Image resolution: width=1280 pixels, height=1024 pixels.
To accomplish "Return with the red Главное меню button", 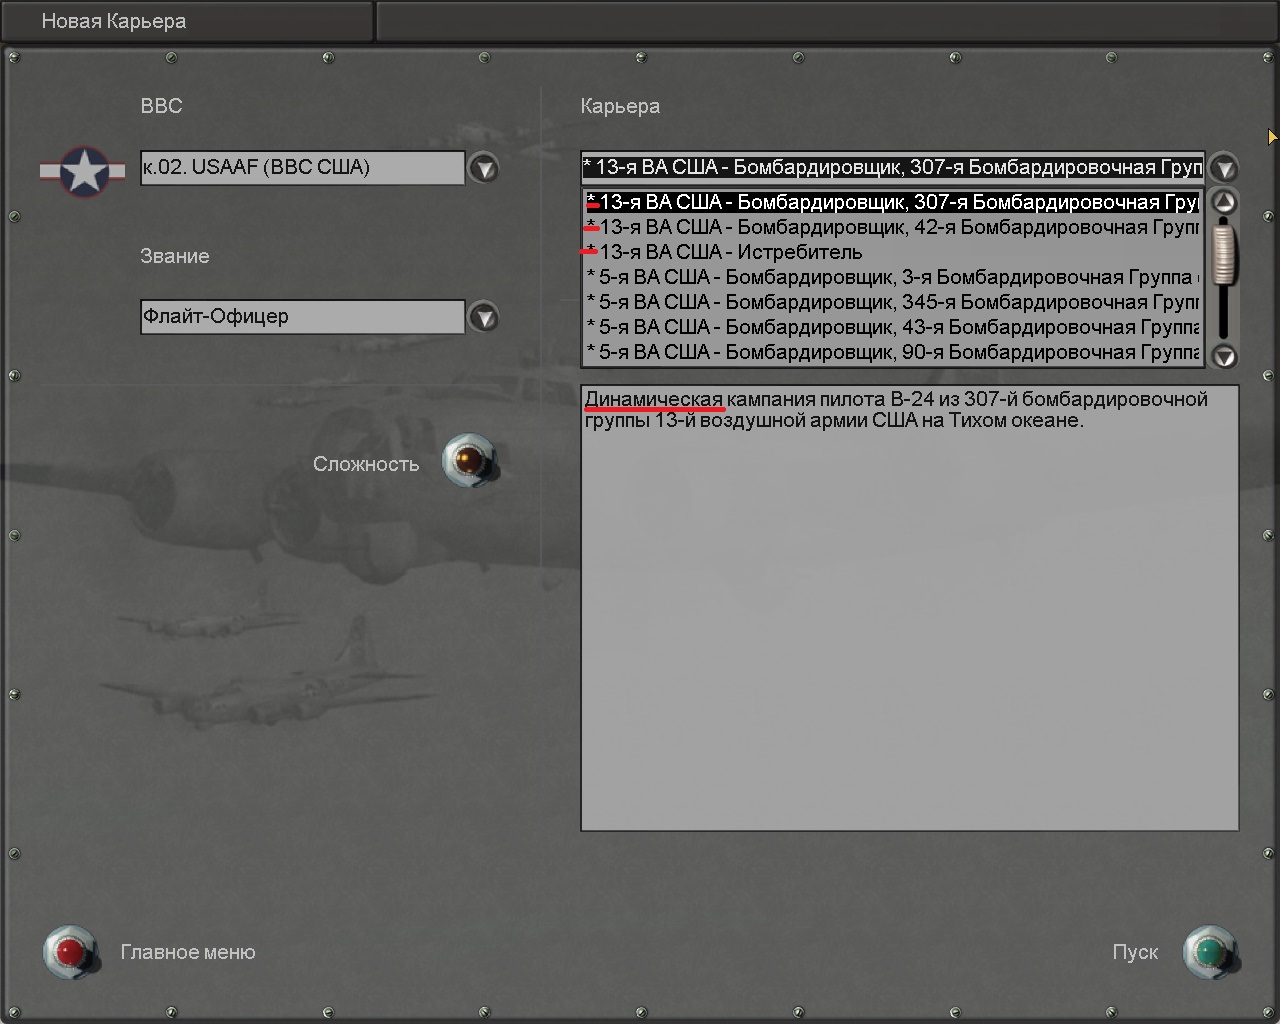I will point(70,952).
